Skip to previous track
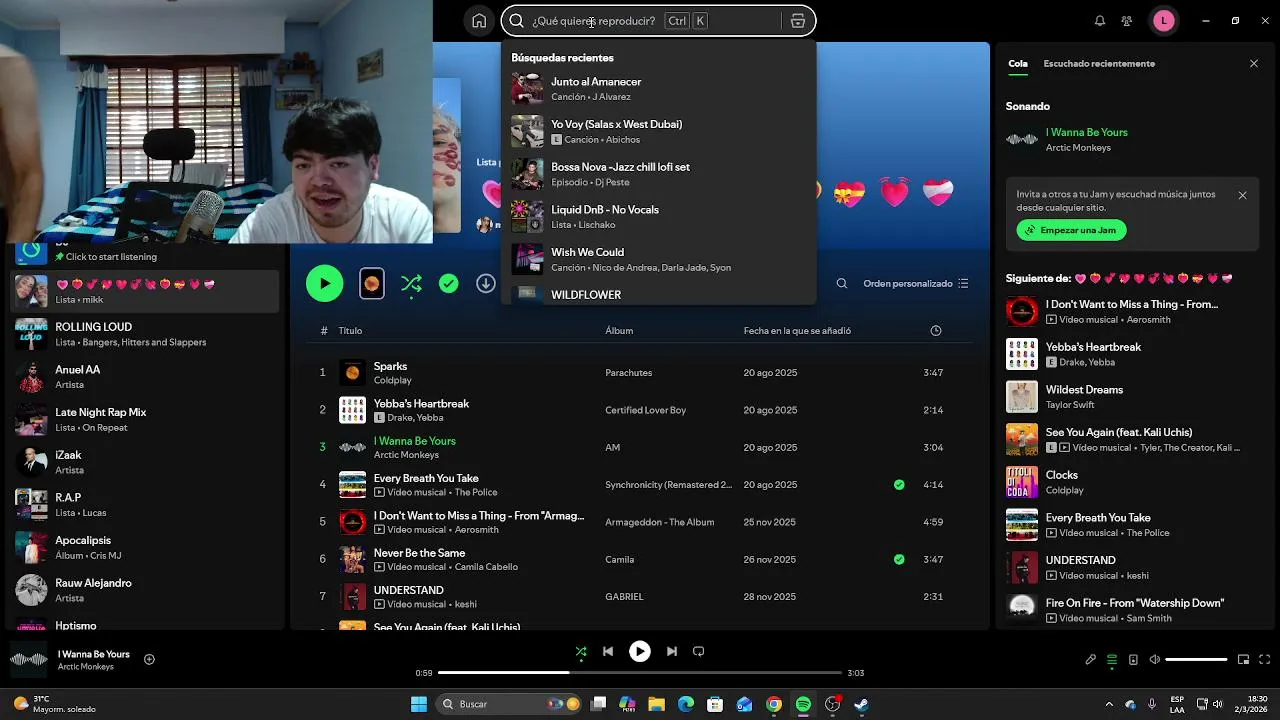Image resolution: width=1280 pixels, height=720 pixels. (x=608, y=652)
